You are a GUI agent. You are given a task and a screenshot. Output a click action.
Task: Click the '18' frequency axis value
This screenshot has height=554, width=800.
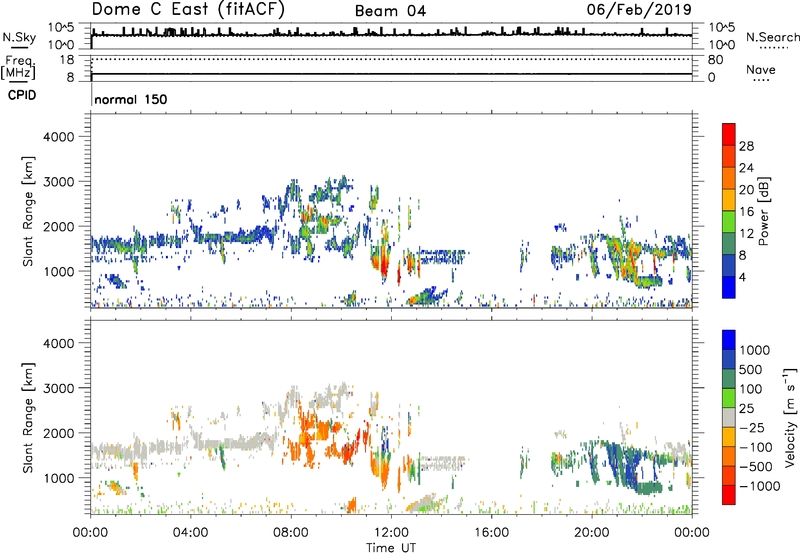click(x=67, y=60)
